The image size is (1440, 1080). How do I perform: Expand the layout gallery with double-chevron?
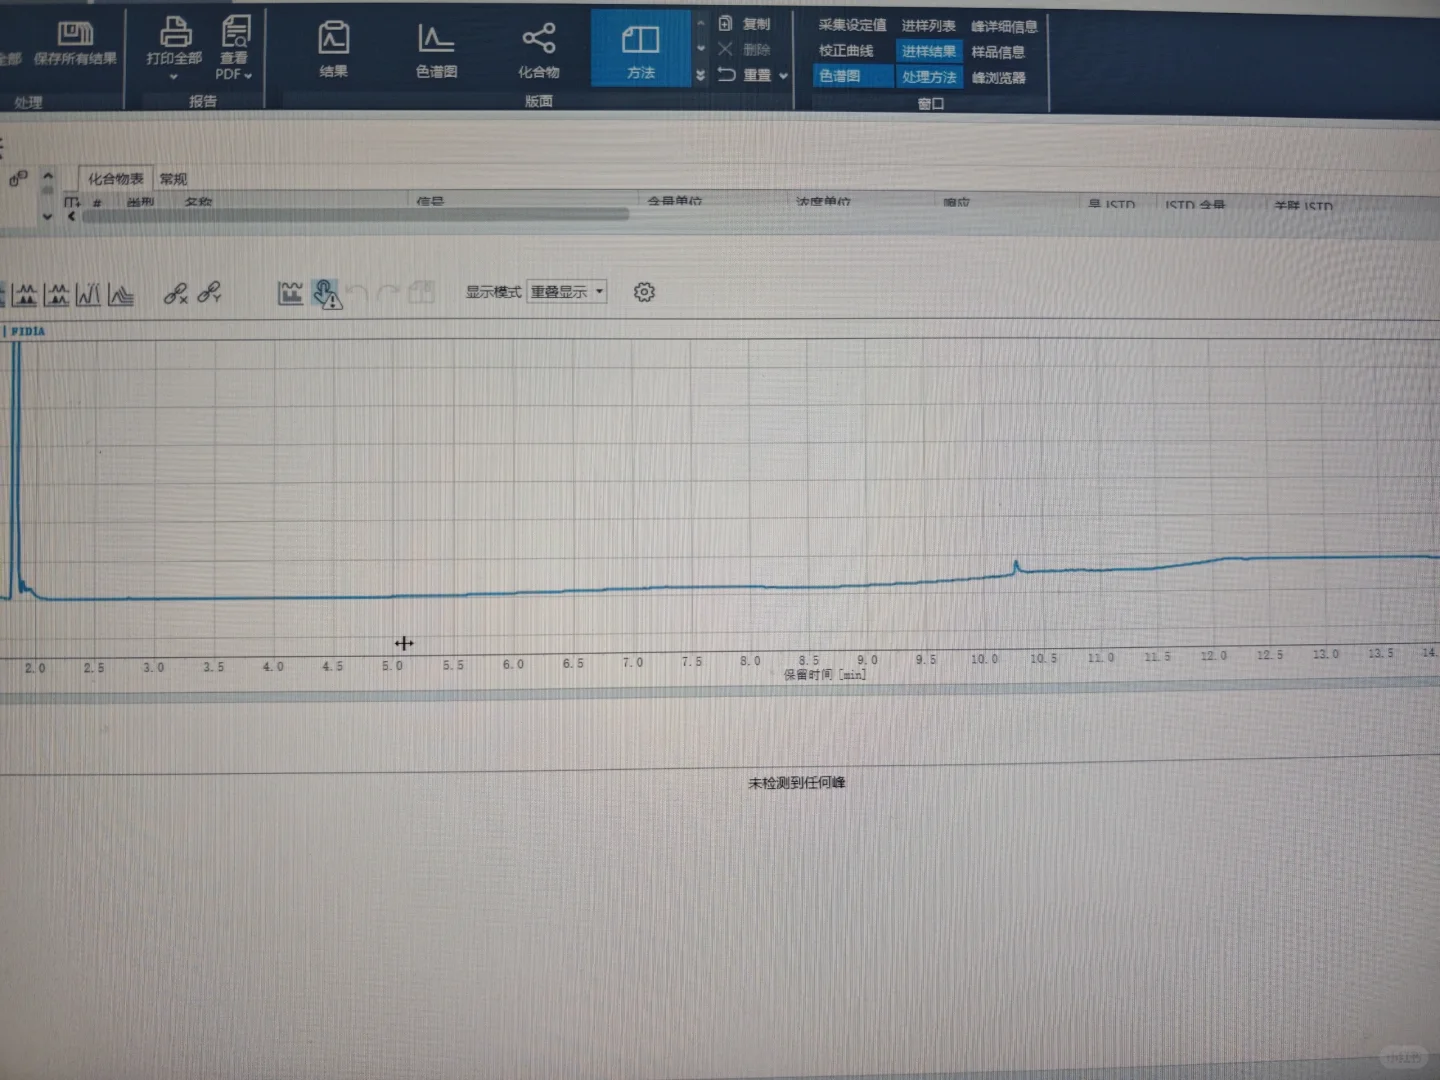pos(700,76)
